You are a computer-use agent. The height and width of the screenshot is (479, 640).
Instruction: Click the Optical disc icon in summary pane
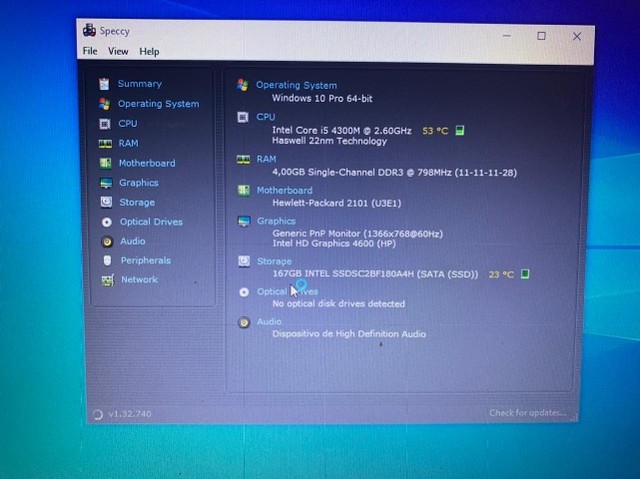point(244,292)
